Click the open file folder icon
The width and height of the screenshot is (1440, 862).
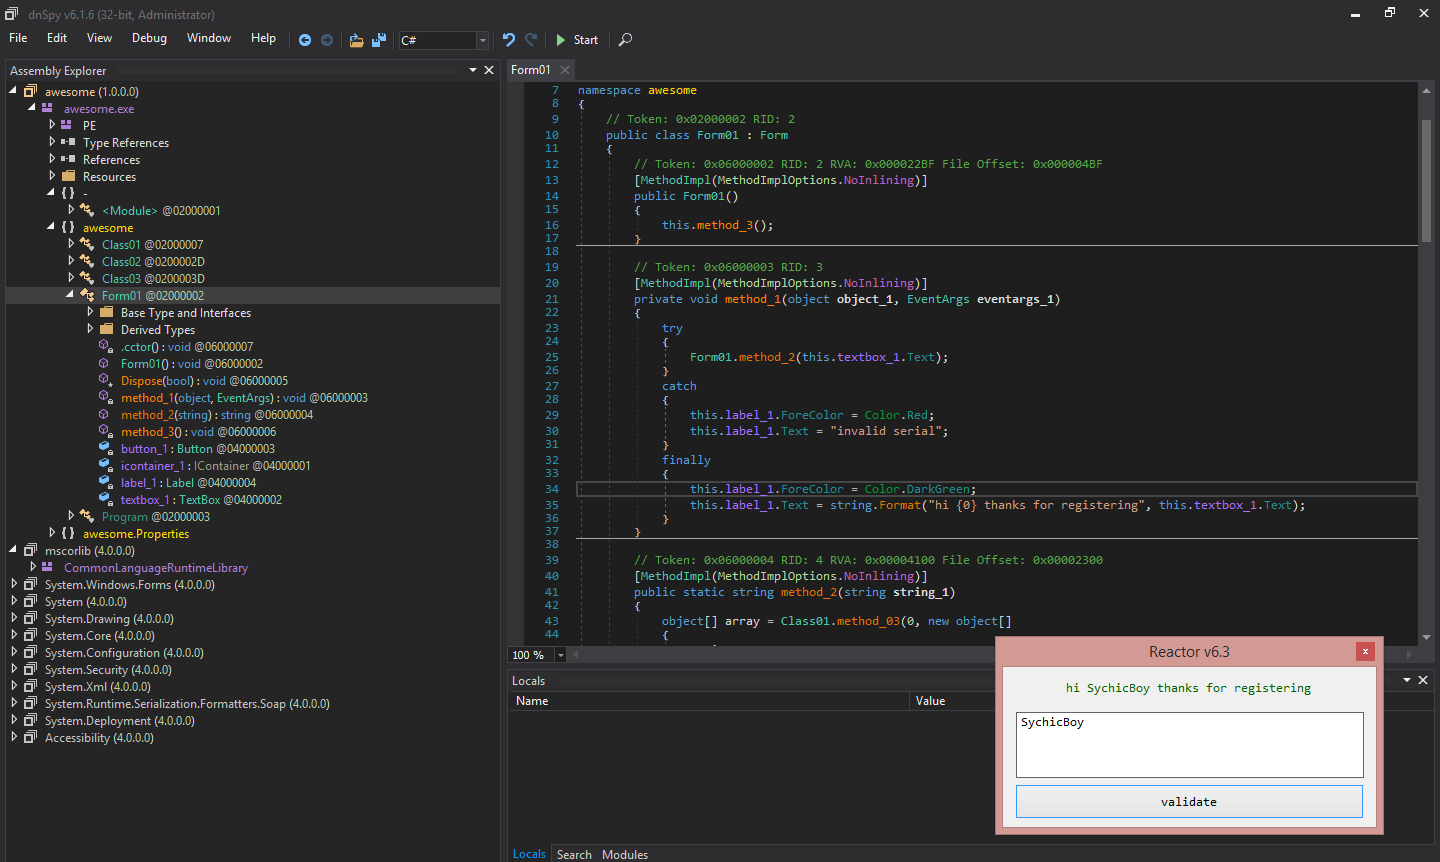356,40
